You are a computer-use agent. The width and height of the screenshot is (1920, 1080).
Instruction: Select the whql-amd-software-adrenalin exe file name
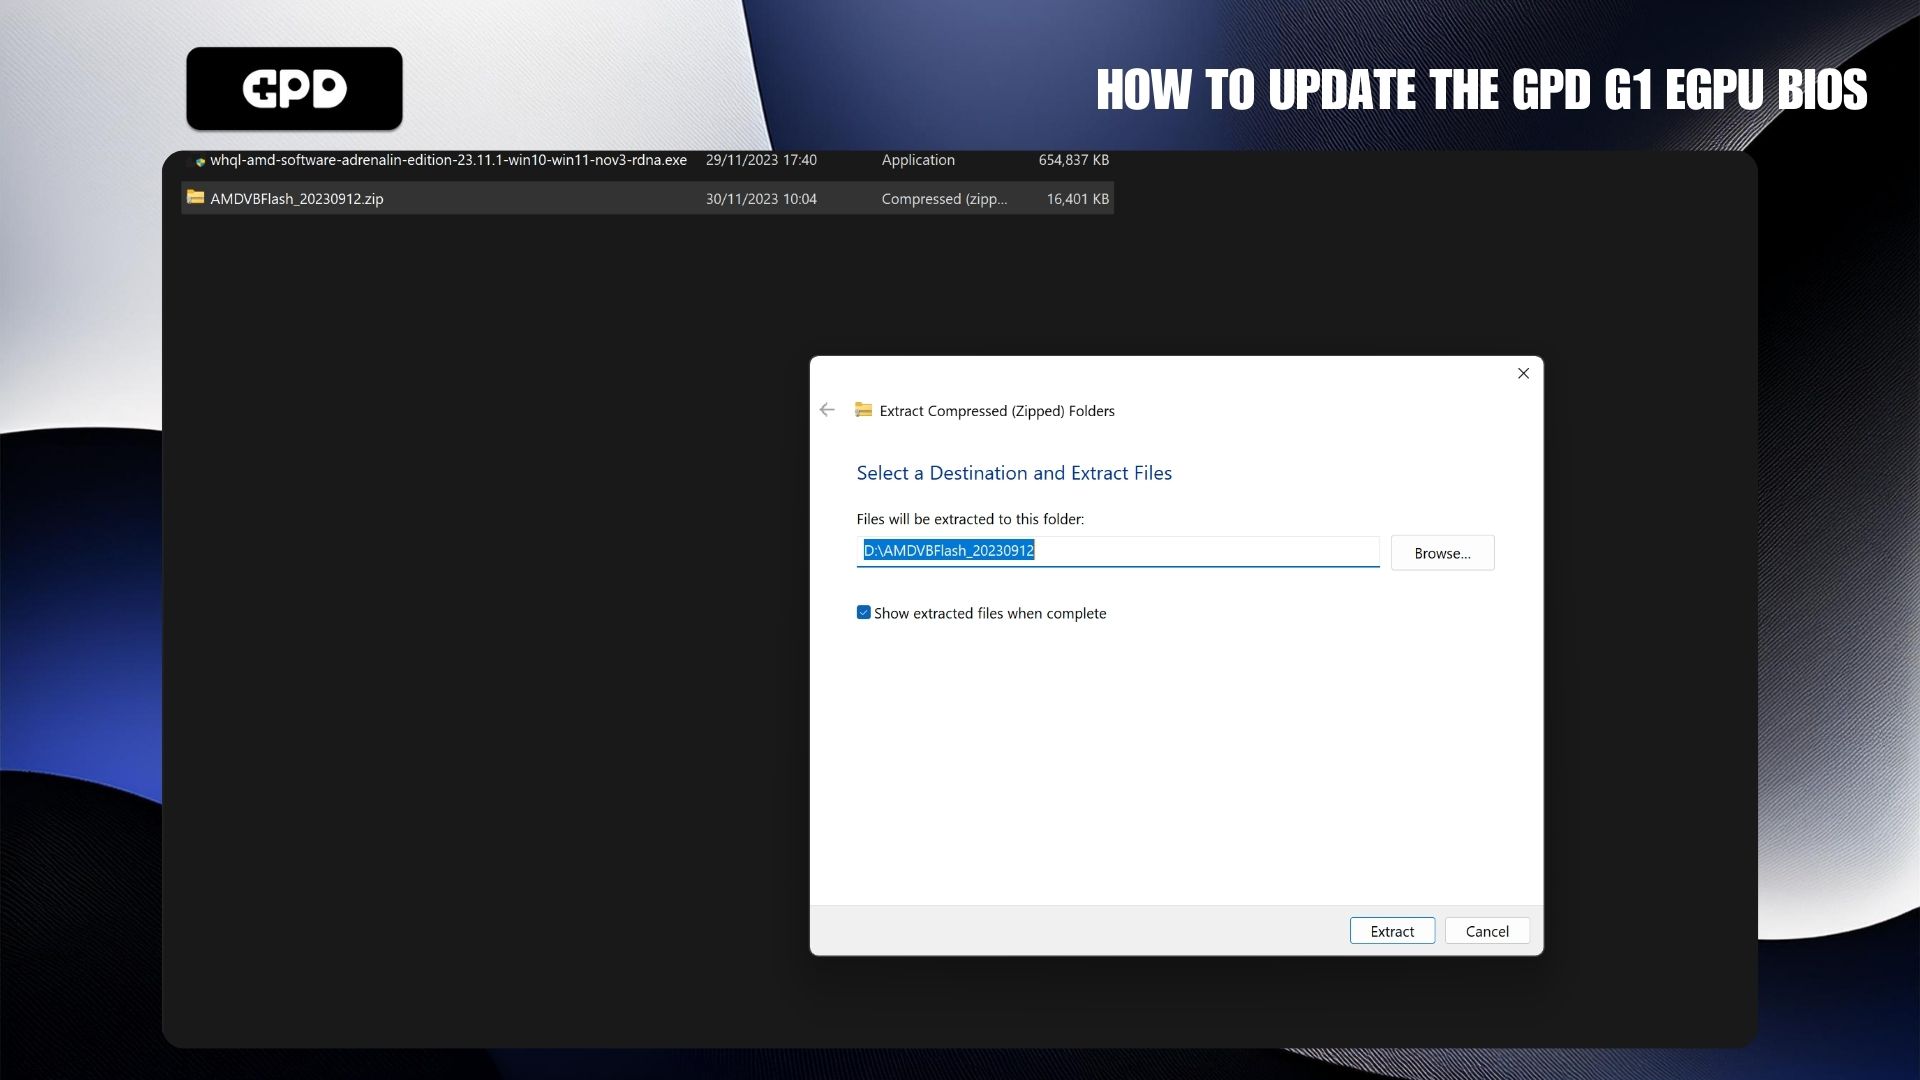pyautogui.click(x=448, y=160)
